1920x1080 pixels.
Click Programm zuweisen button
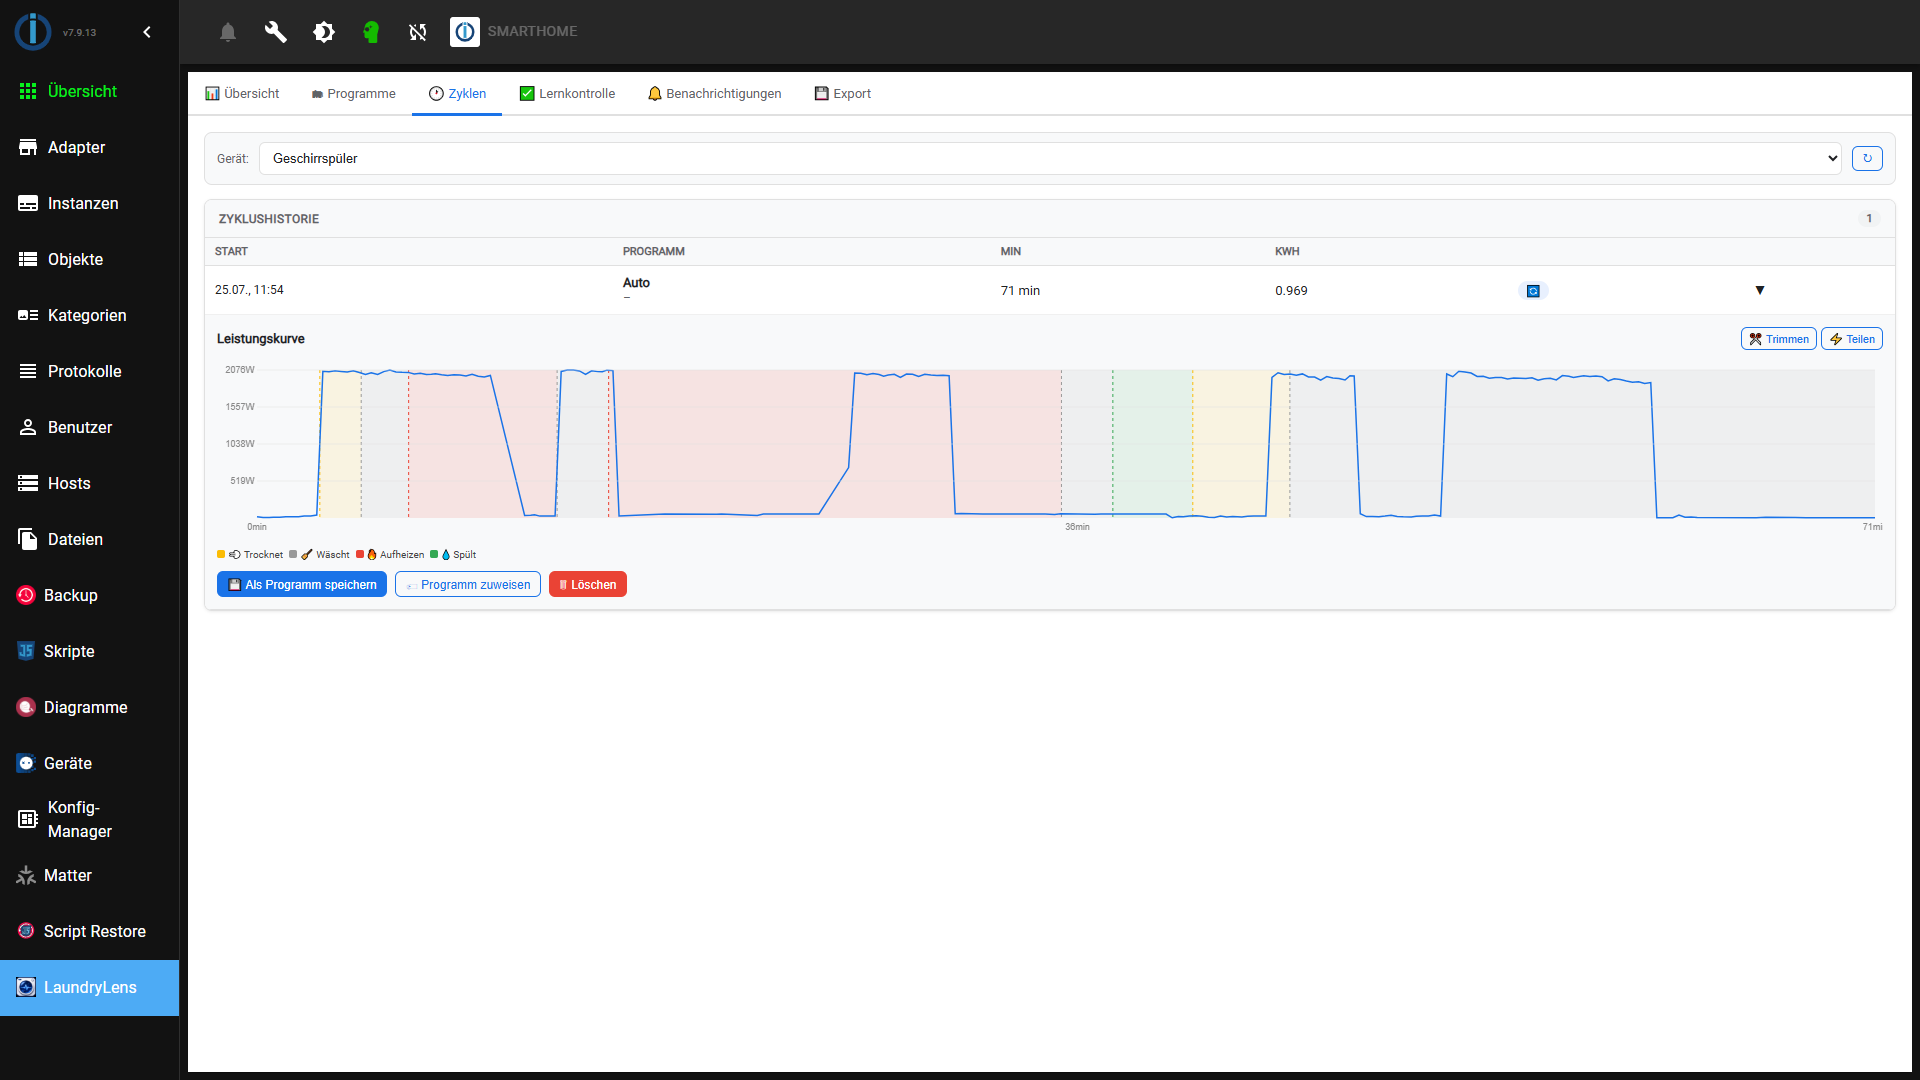coord(468,584)
